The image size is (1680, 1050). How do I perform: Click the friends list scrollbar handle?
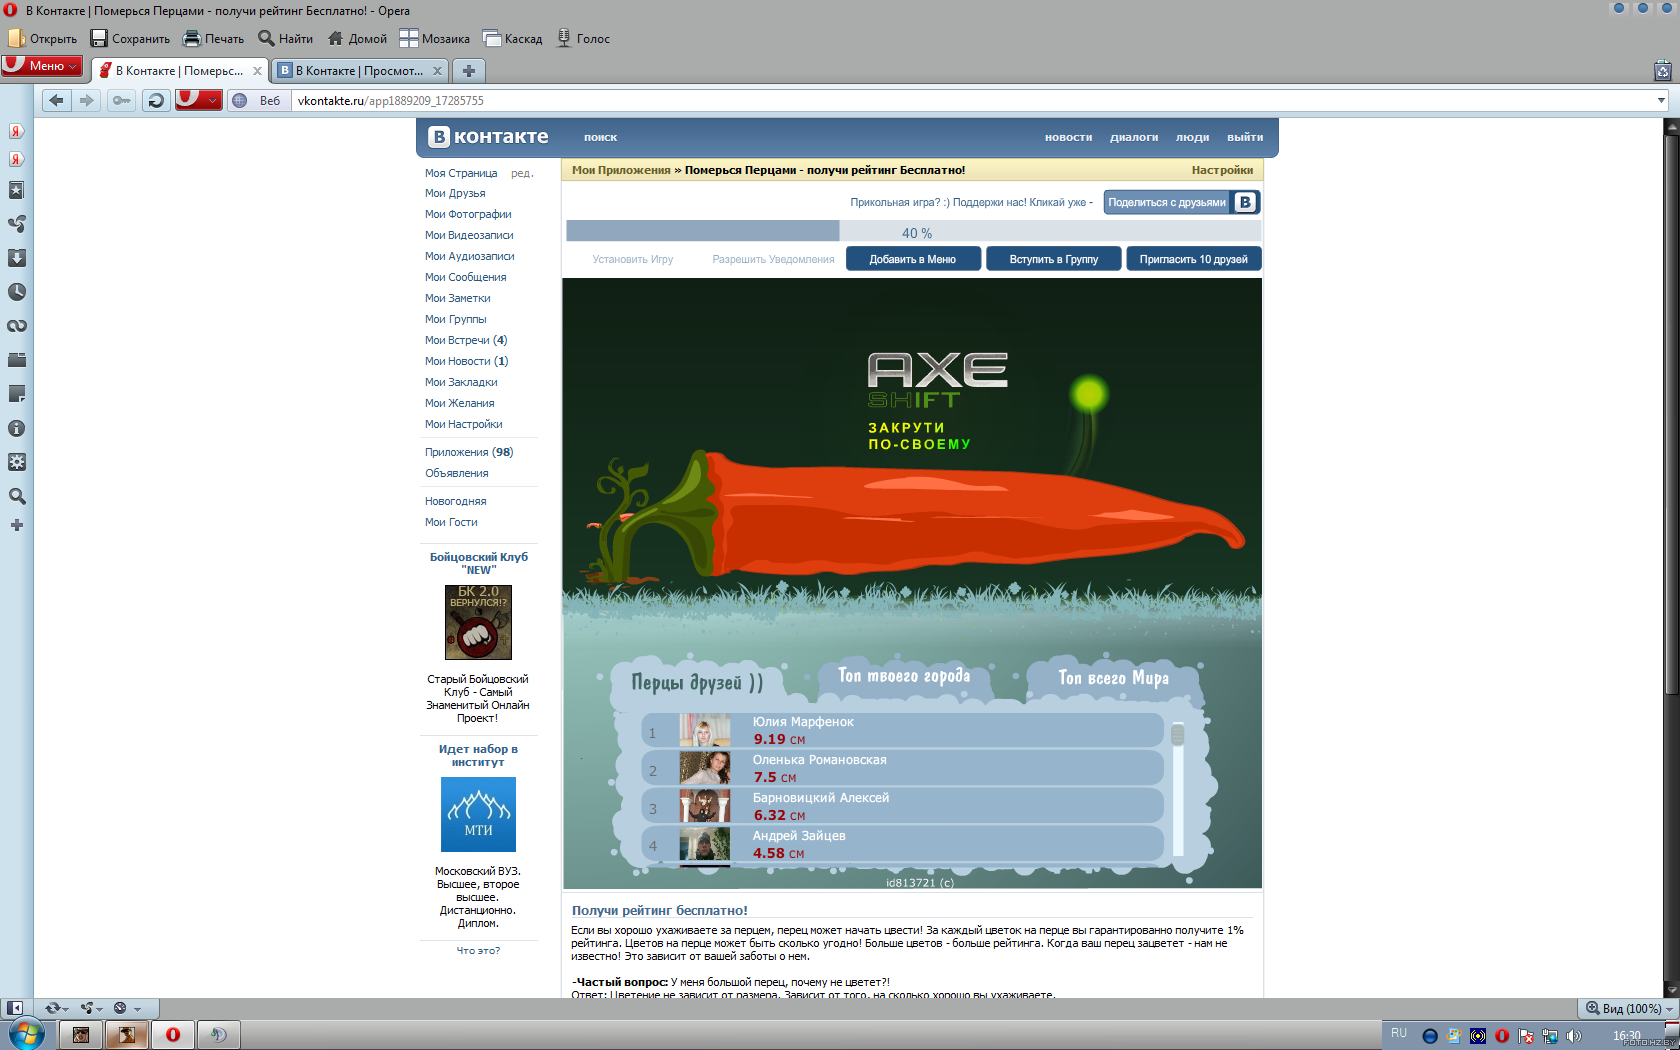tap(1177, 734)
